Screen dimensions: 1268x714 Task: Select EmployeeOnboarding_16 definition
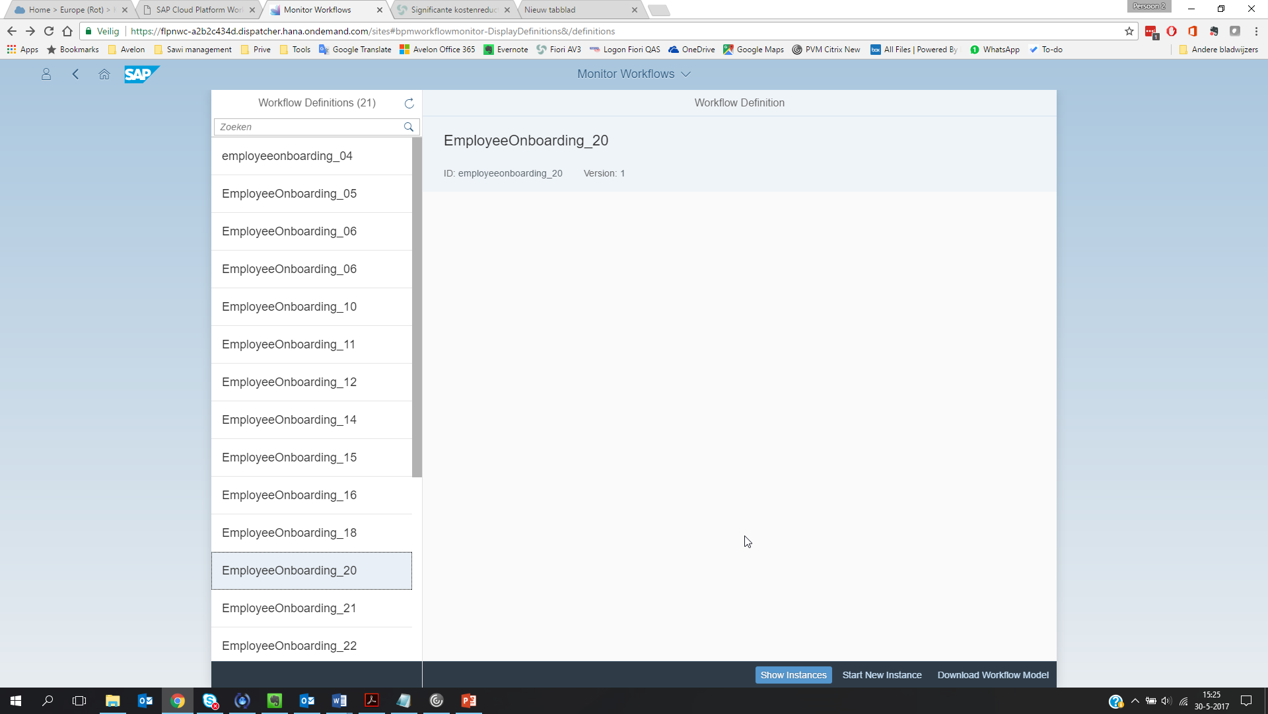[312, 495]
